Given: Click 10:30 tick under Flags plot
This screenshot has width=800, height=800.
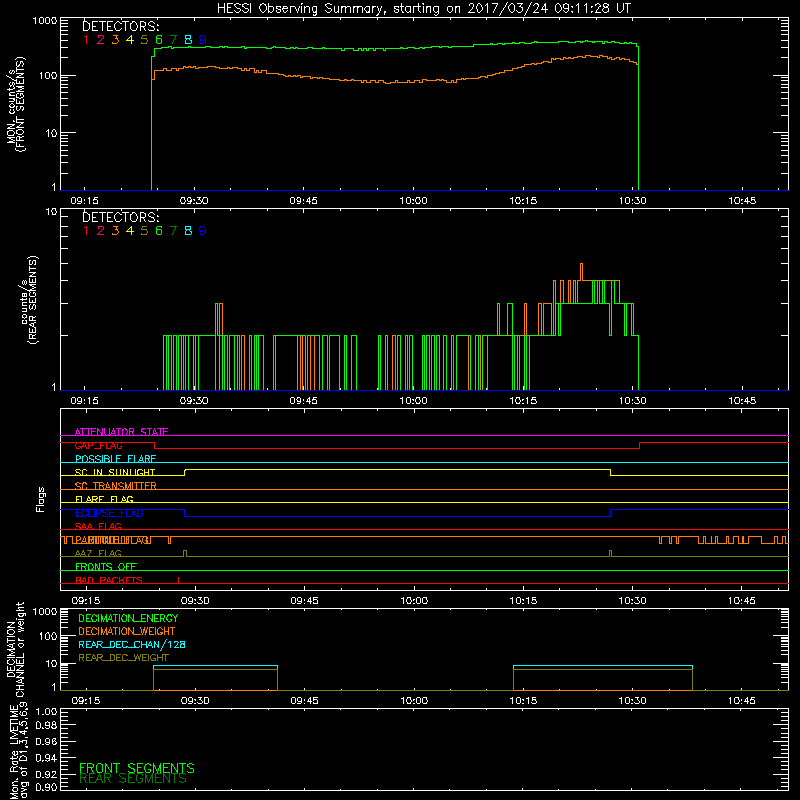Looking at the screenshot, I should pos(633,601).
